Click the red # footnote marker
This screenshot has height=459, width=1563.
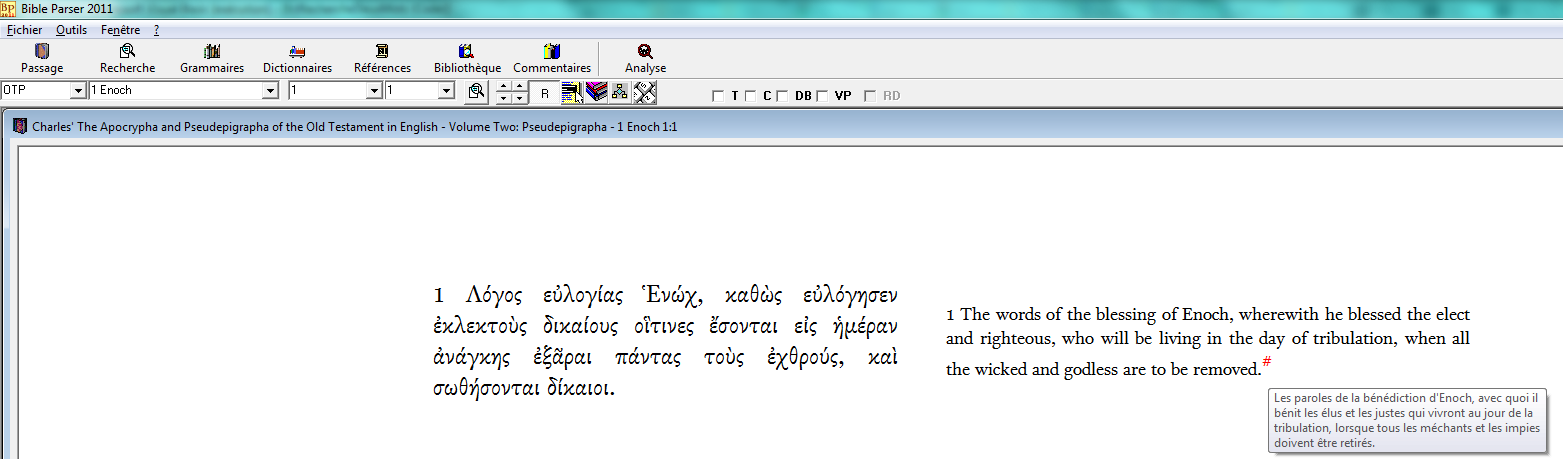[1266, 362]
